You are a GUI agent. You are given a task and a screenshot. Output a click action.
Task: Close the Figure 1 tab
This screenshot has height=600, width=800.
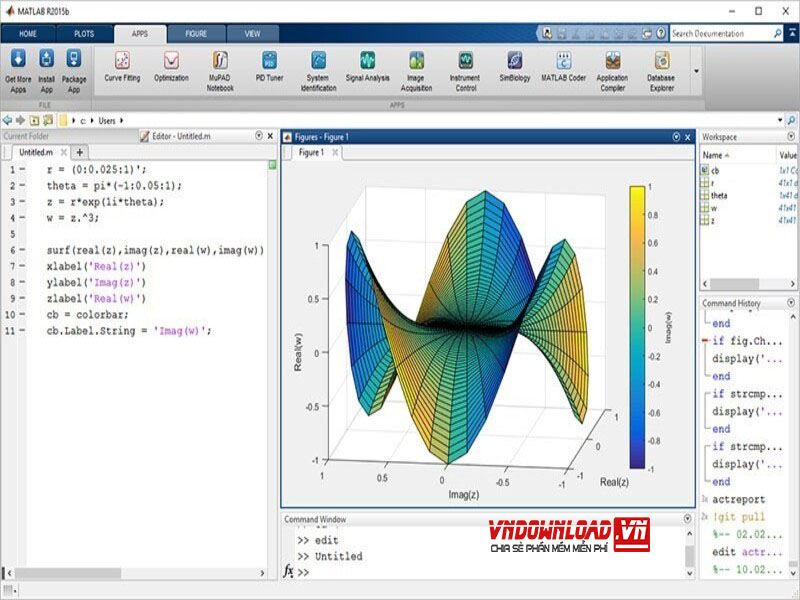pos(335,153)
